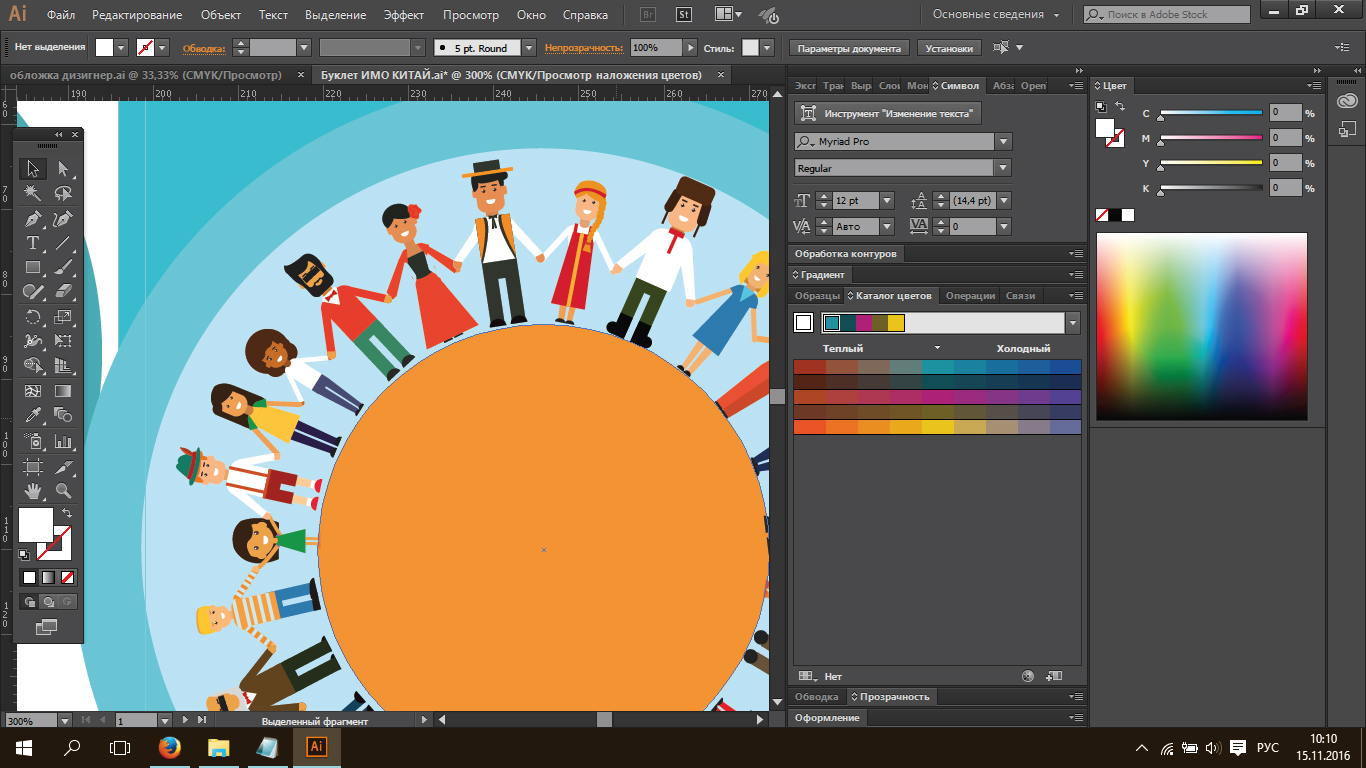This screenshot has width=1366, height=768.
Task: Click the yellow swatch in the harmony colors strip
Action: click(896, 323)
